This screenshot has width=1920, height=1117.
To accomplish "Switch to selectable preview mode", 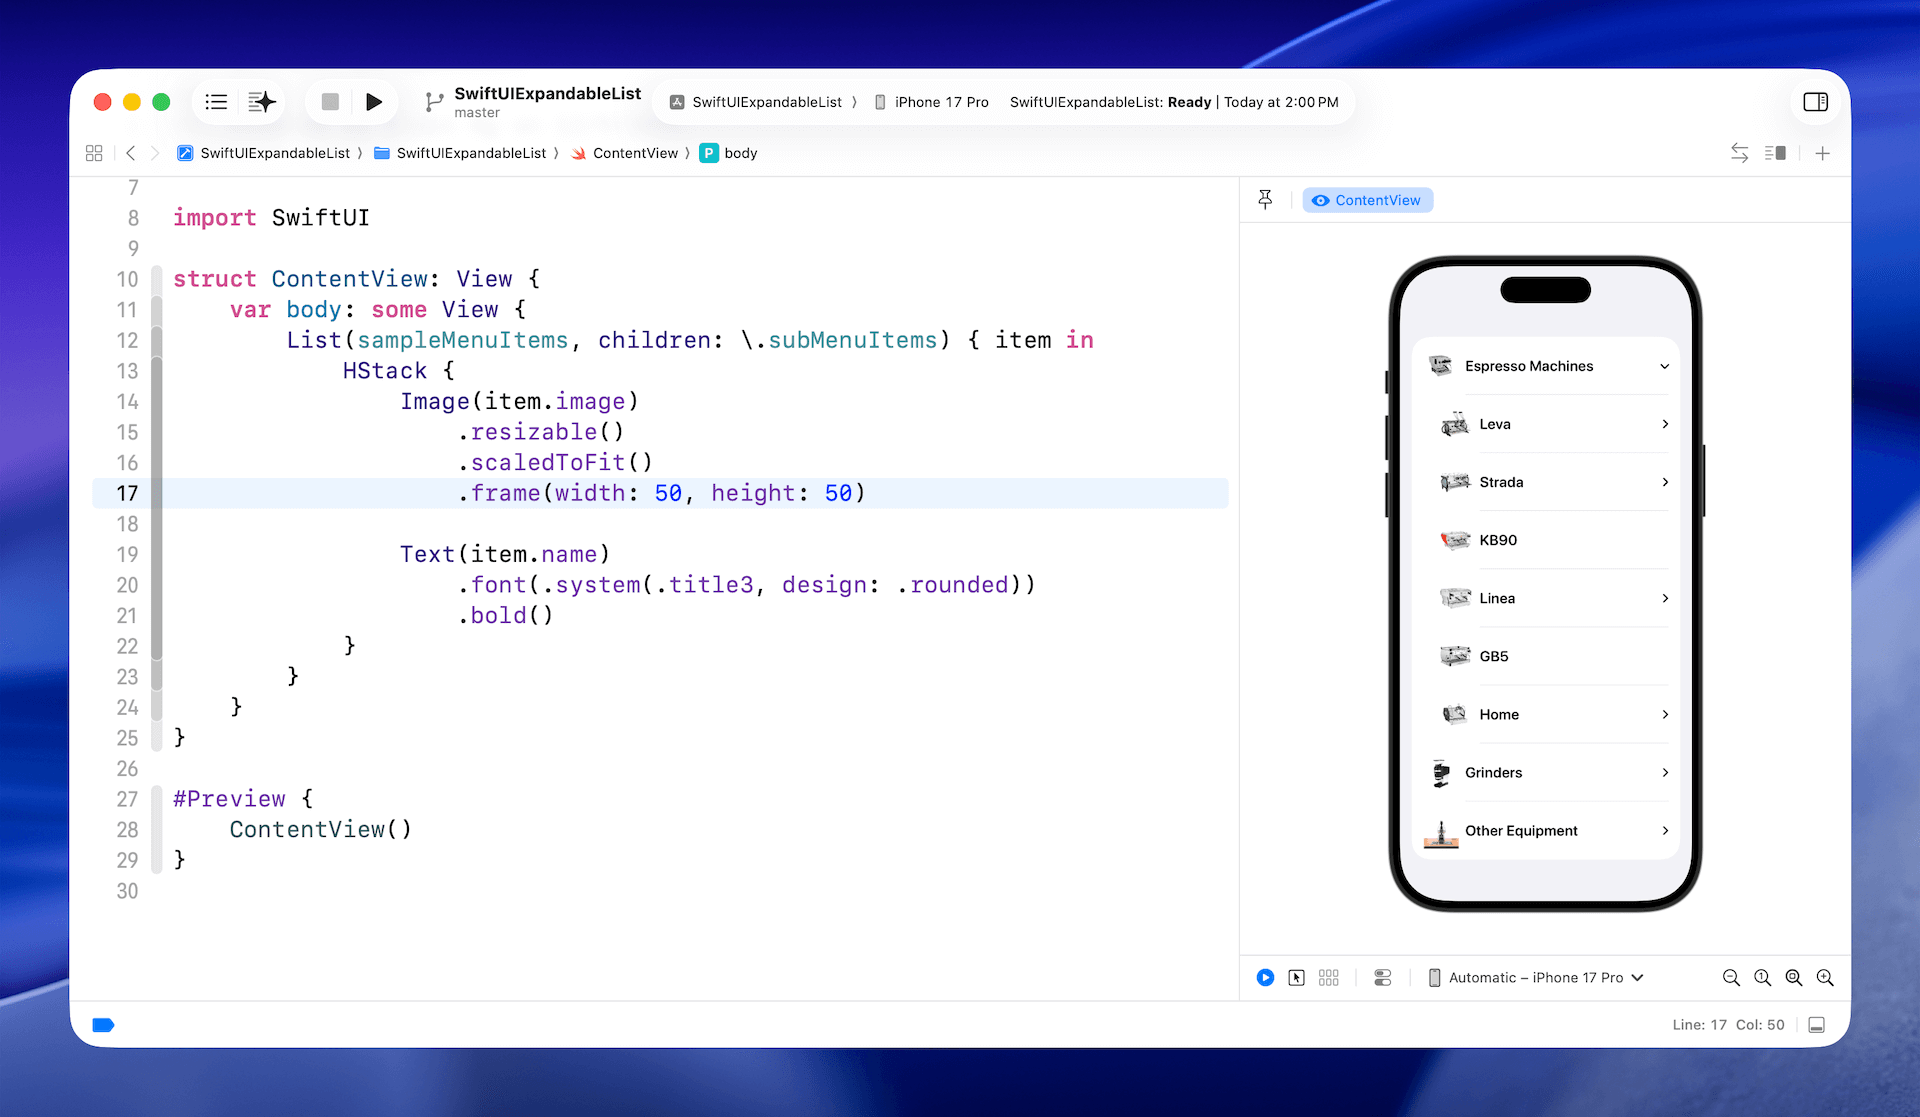I will [1296, 978].
